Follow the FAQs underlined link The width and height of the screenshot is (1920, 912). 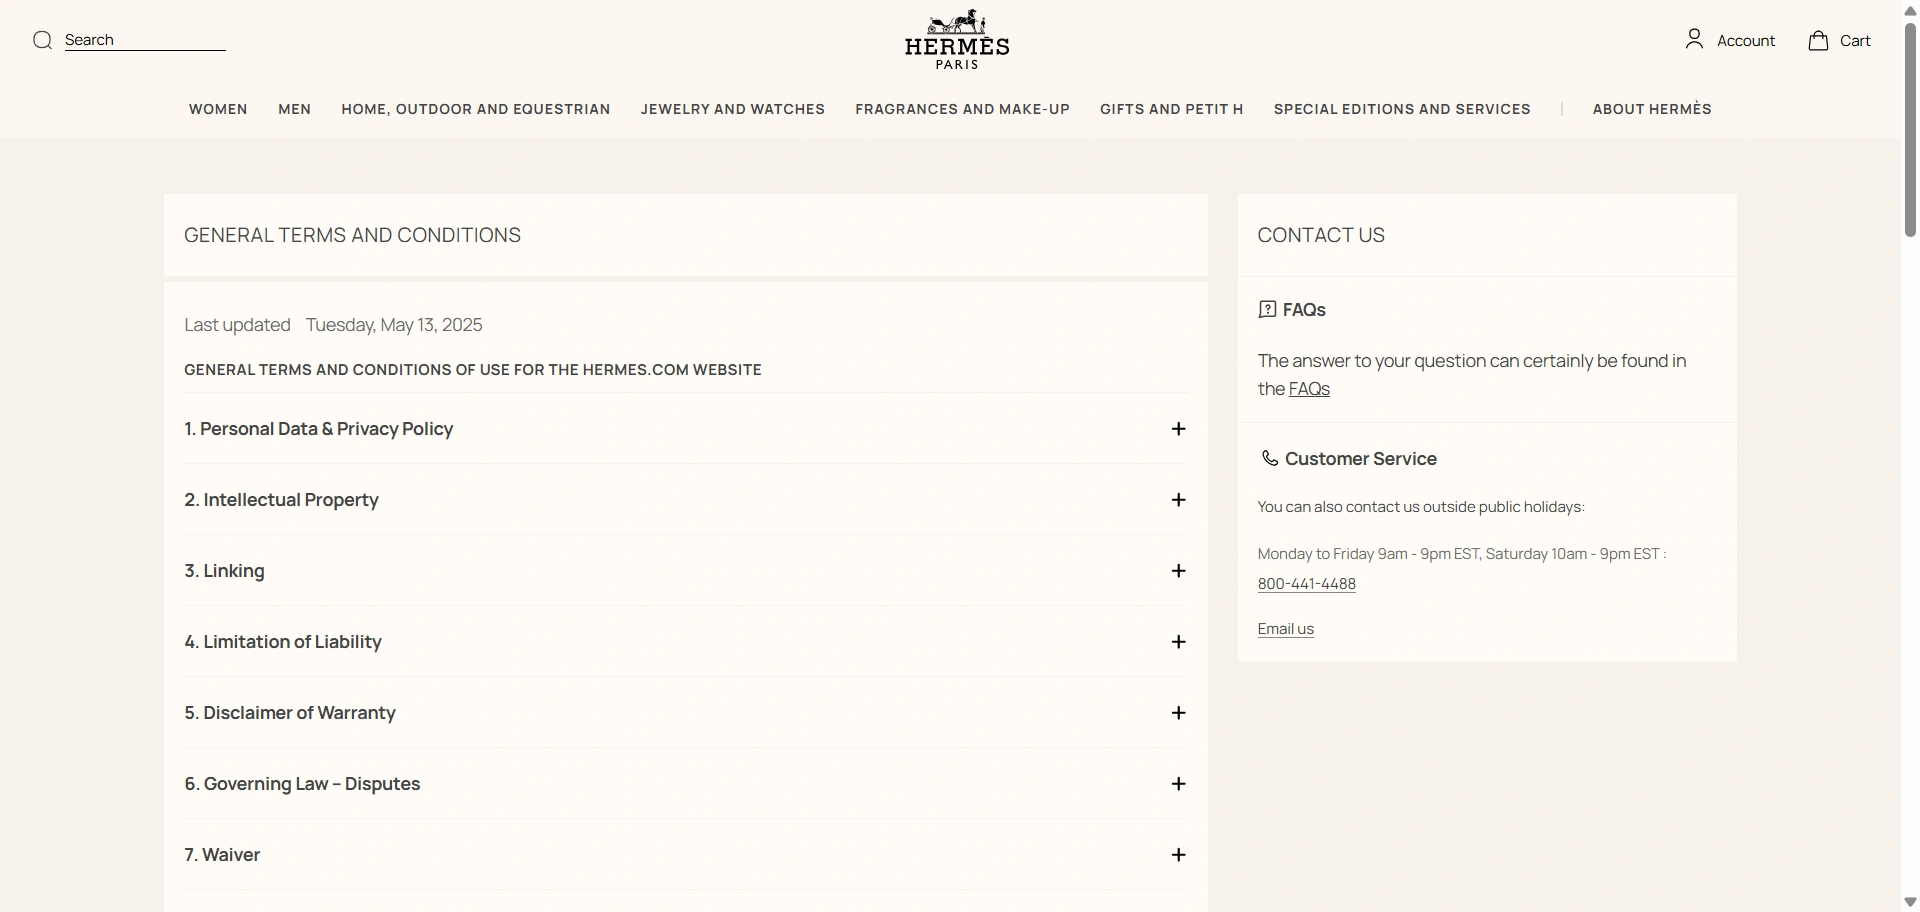tap(1309, 389)
